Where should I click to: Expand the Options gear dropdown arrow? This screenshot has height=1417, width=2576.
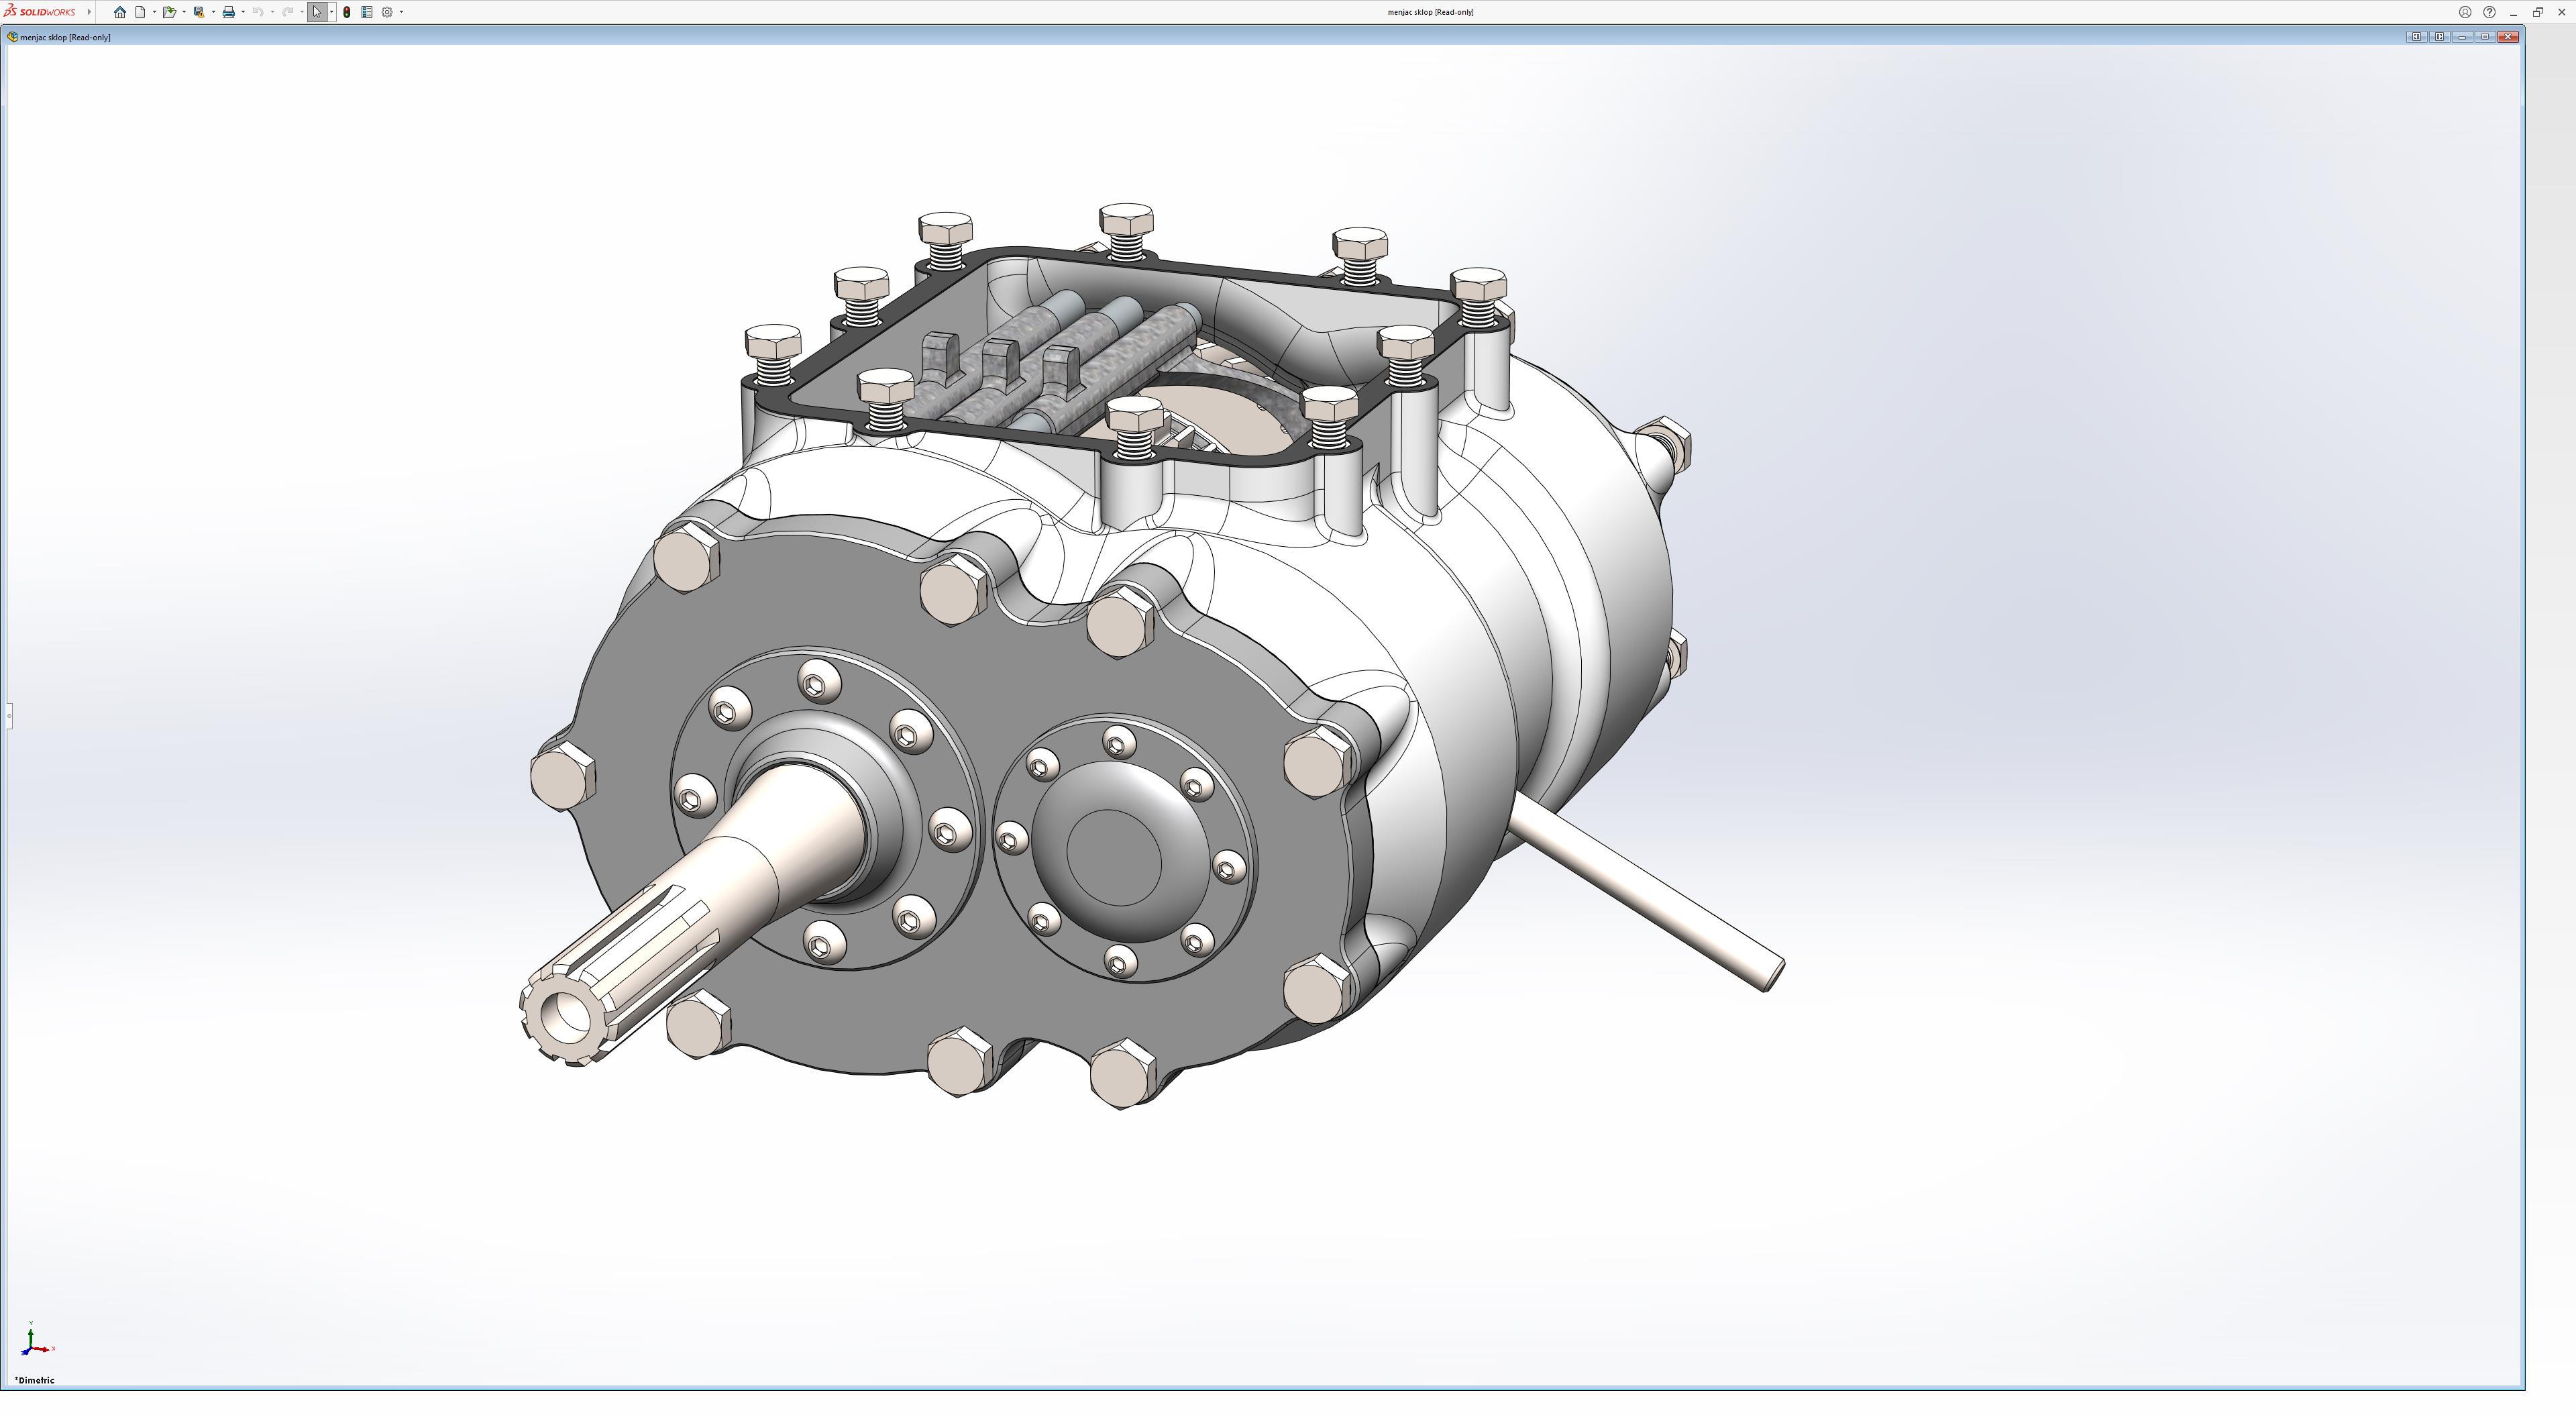(x=401, y=12)
